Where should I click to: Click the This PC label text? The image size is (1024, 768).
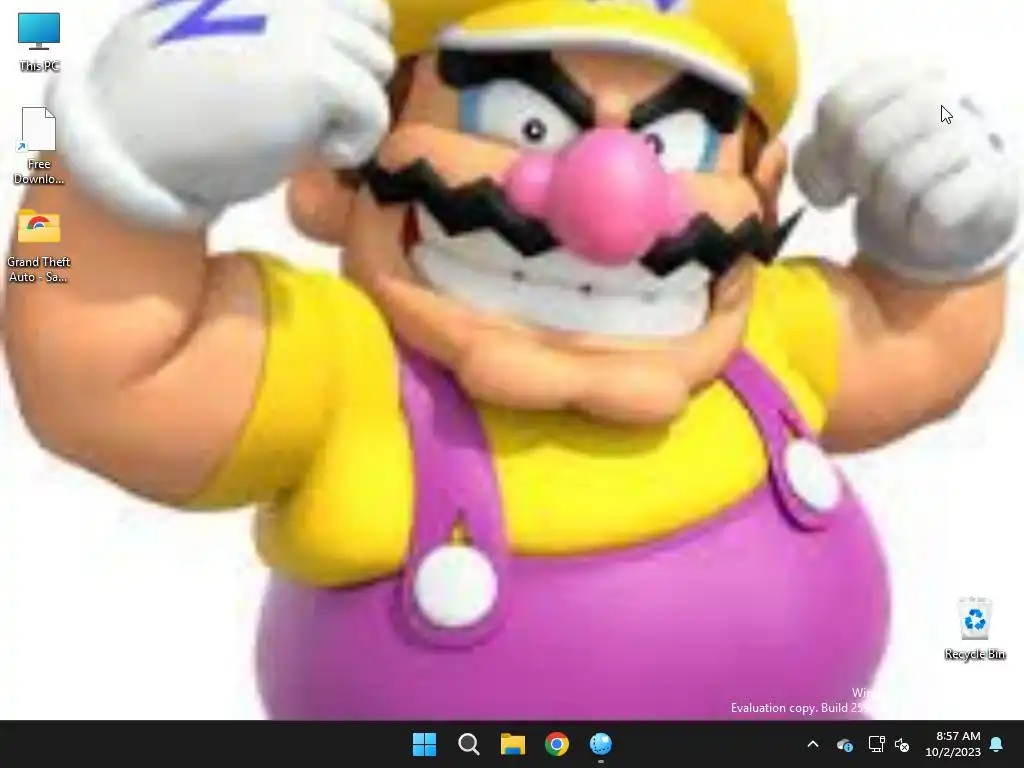39,66
